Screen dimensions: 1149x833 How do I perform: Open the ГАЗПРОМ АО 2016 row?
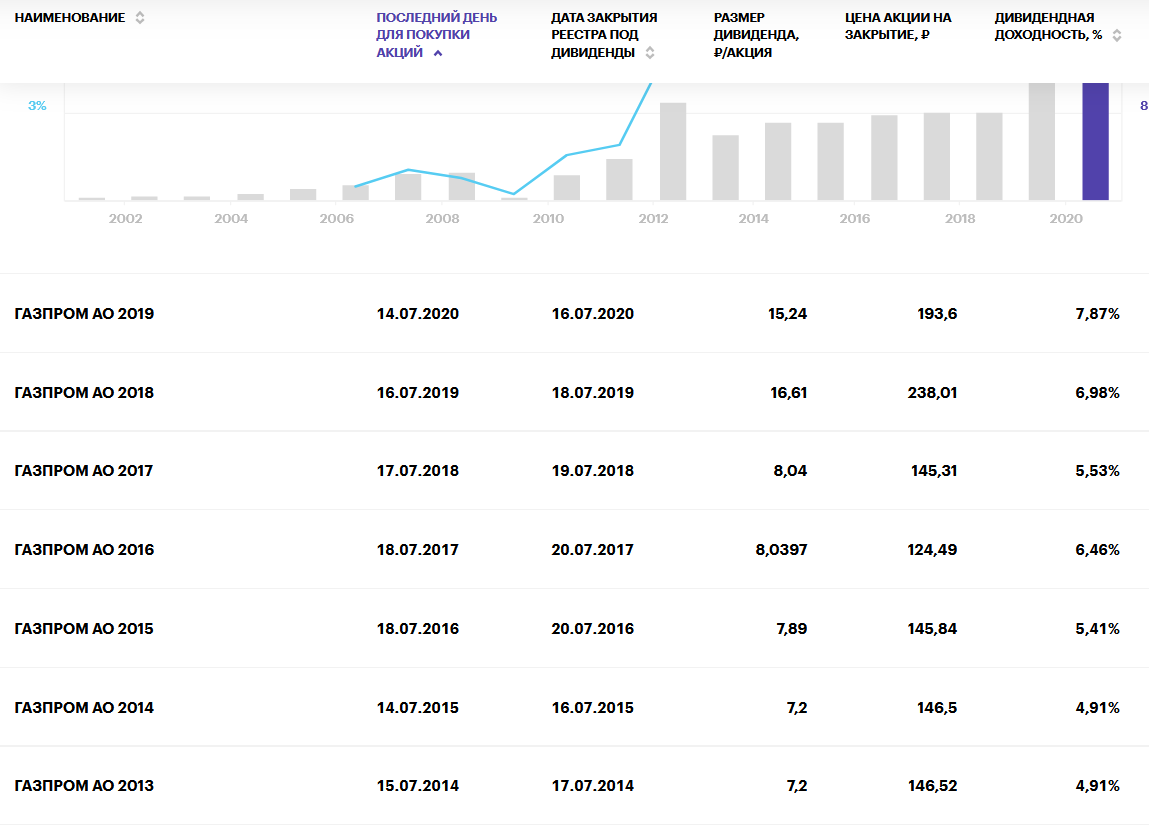(574, 549)
